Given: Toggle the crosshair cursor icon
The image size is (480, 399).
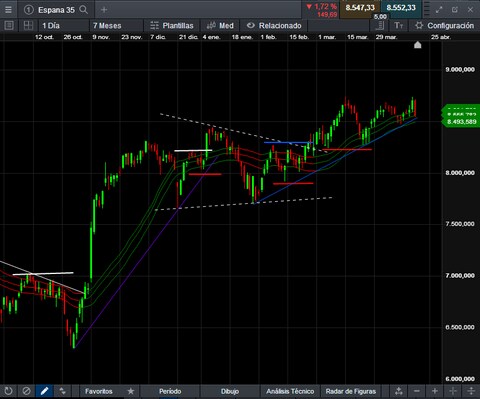Looking at the screenshot, I should pos(453,391).
